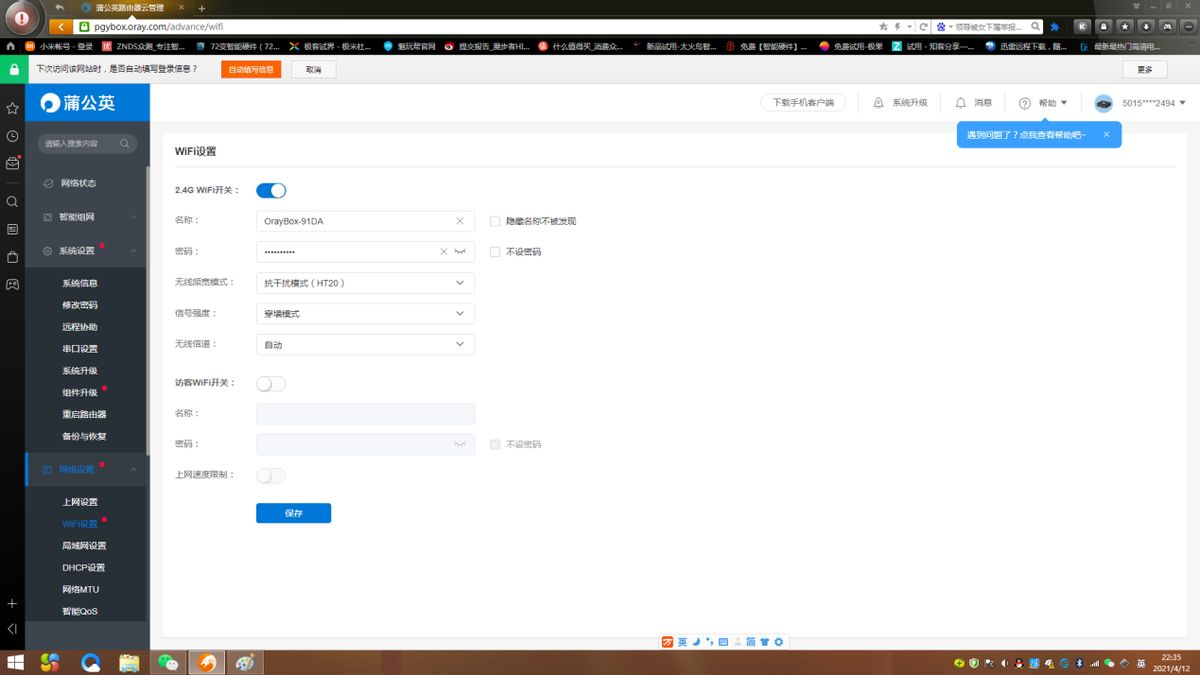Viewport: 1200px width, 675px height.
Task: Enable the 访客WiFi开关 switch
Action: pos(271,383)
